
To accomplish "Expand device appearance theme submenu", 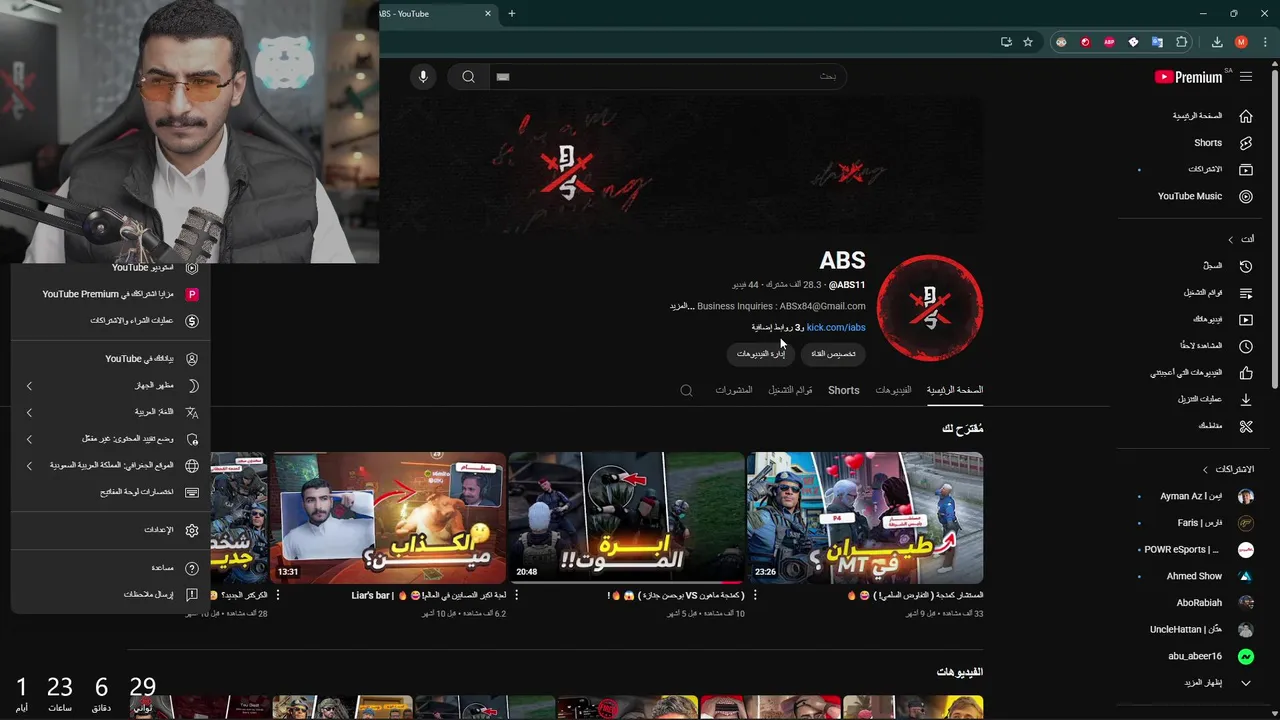I will [110, 385].
